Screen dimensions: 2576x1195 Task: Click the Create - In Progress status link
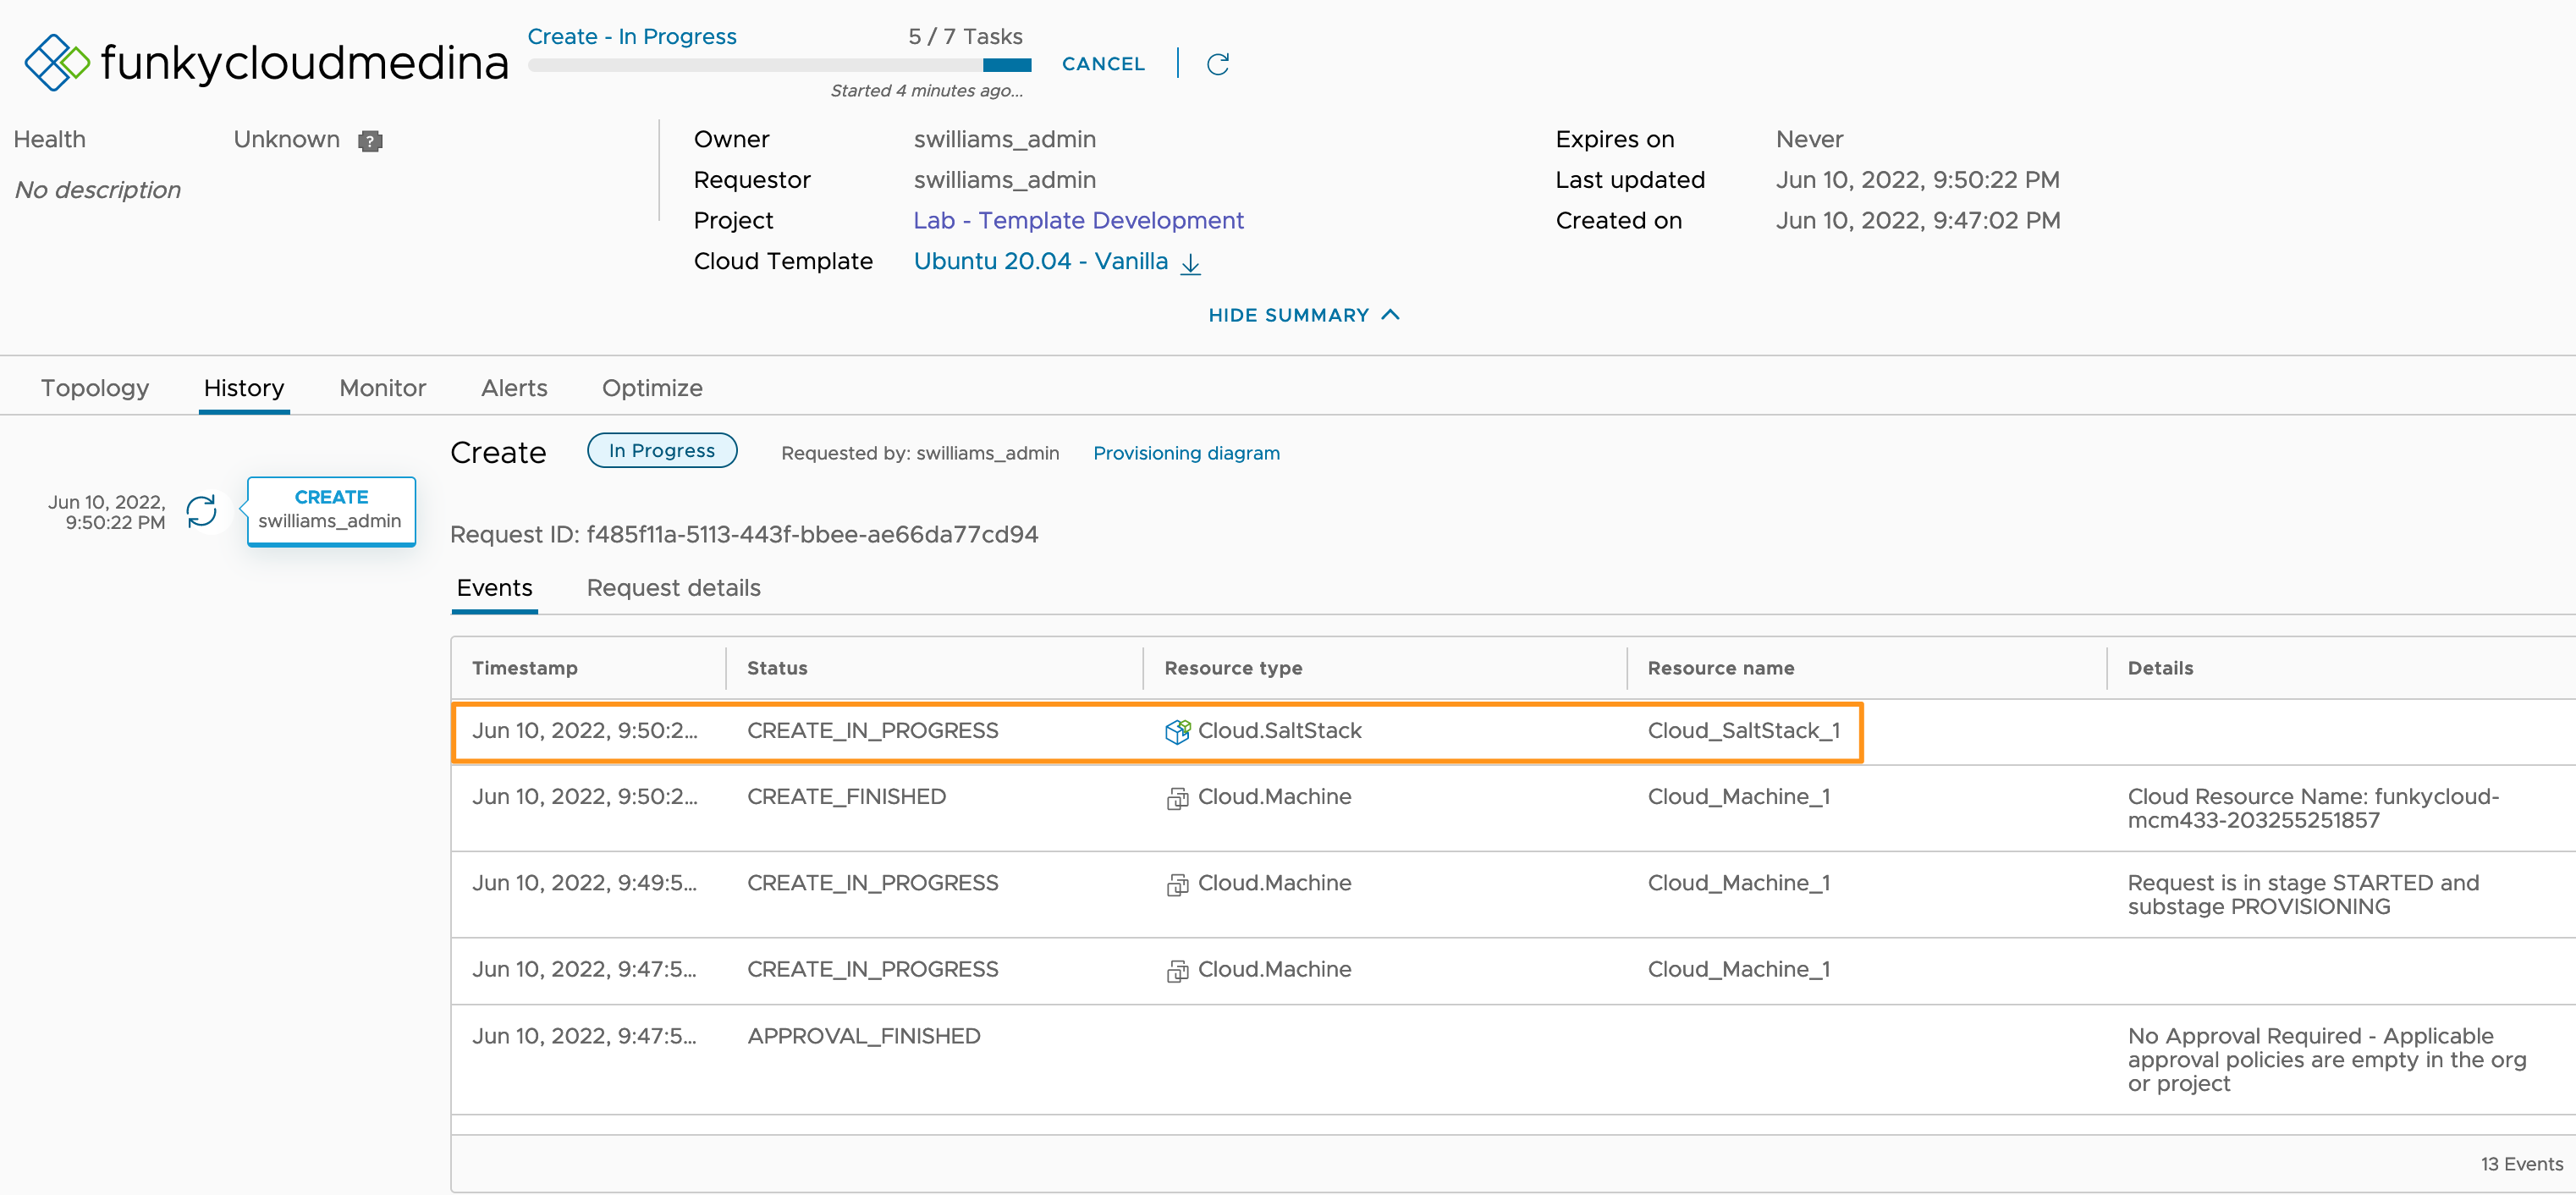(632, 37)
